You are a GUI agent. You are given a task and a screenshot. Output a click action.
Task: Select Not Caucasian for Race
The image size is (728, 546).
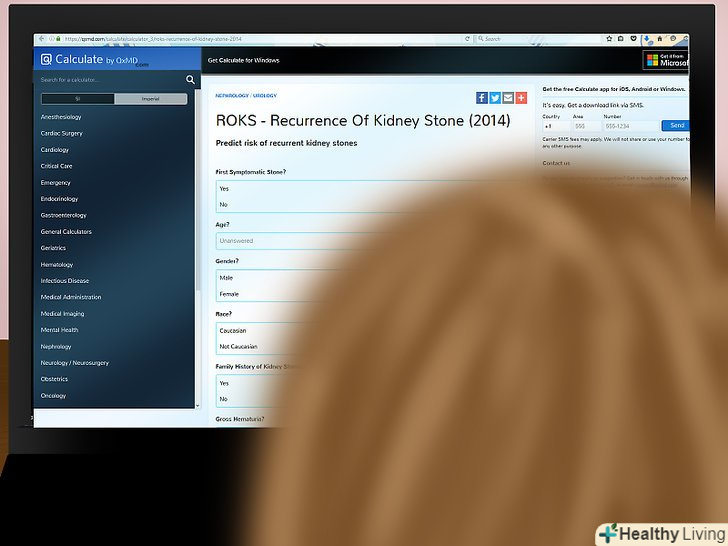point(238,346)
